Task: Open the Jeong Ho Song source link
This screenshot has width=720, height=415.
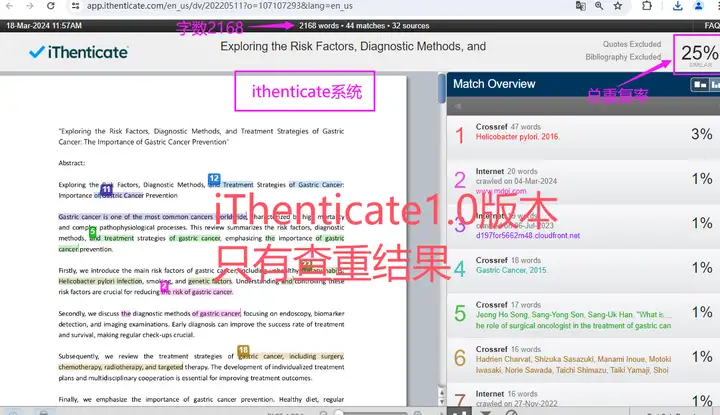Action: [573, 320]
